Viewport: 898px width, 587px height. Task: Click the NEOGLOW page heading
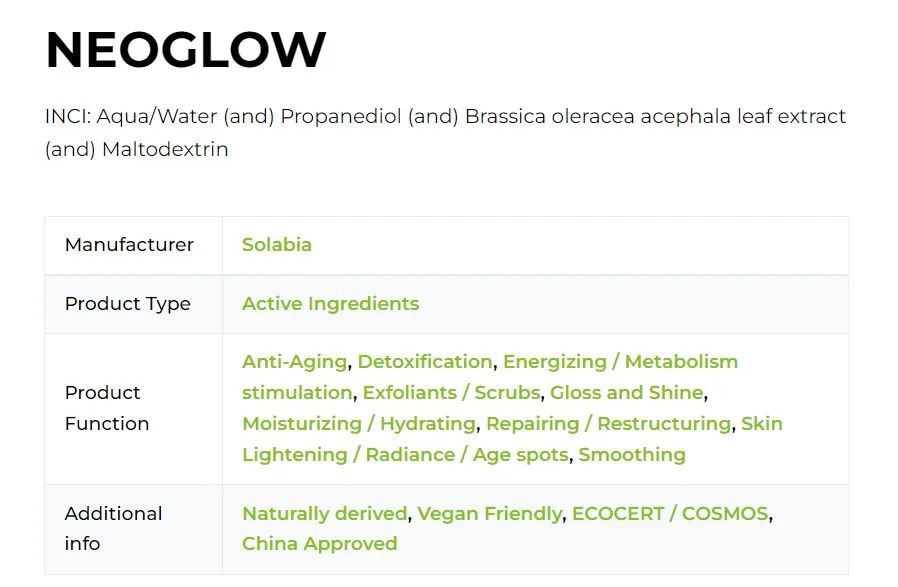(x=186, y=50)
